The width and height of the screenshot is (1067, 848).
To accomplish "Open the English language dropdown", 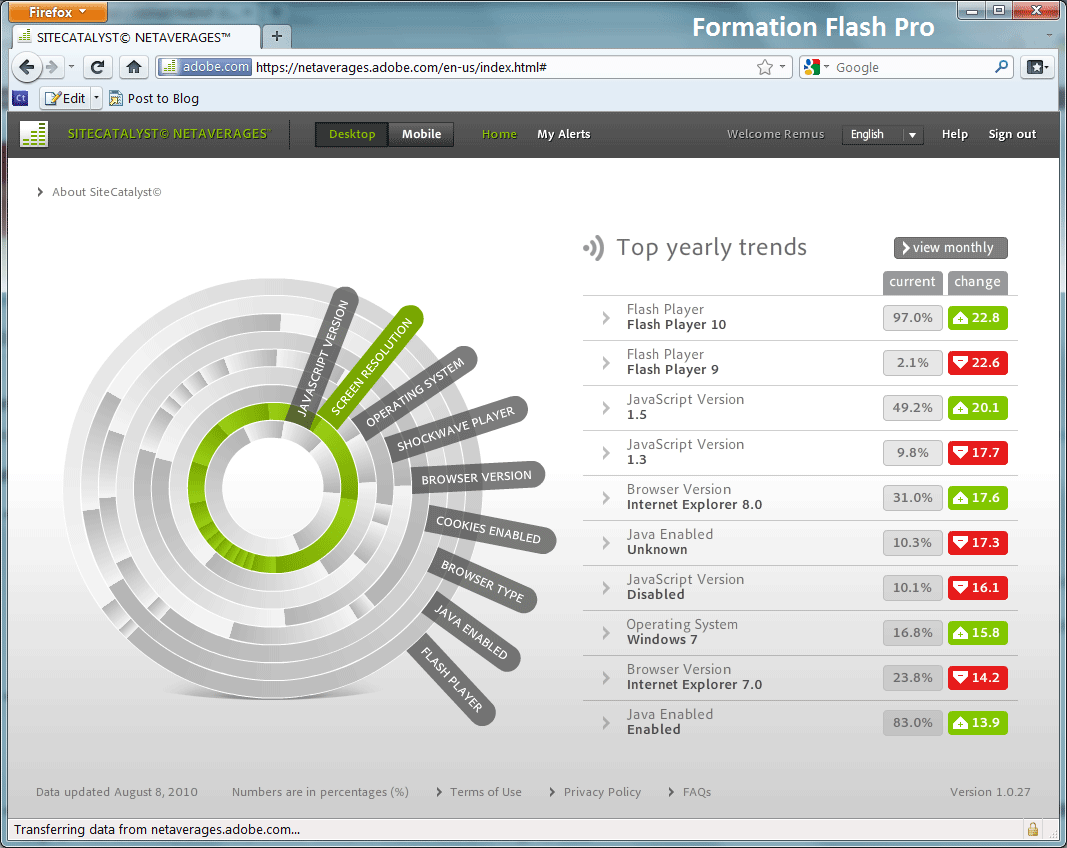I will tap(883, 134).
